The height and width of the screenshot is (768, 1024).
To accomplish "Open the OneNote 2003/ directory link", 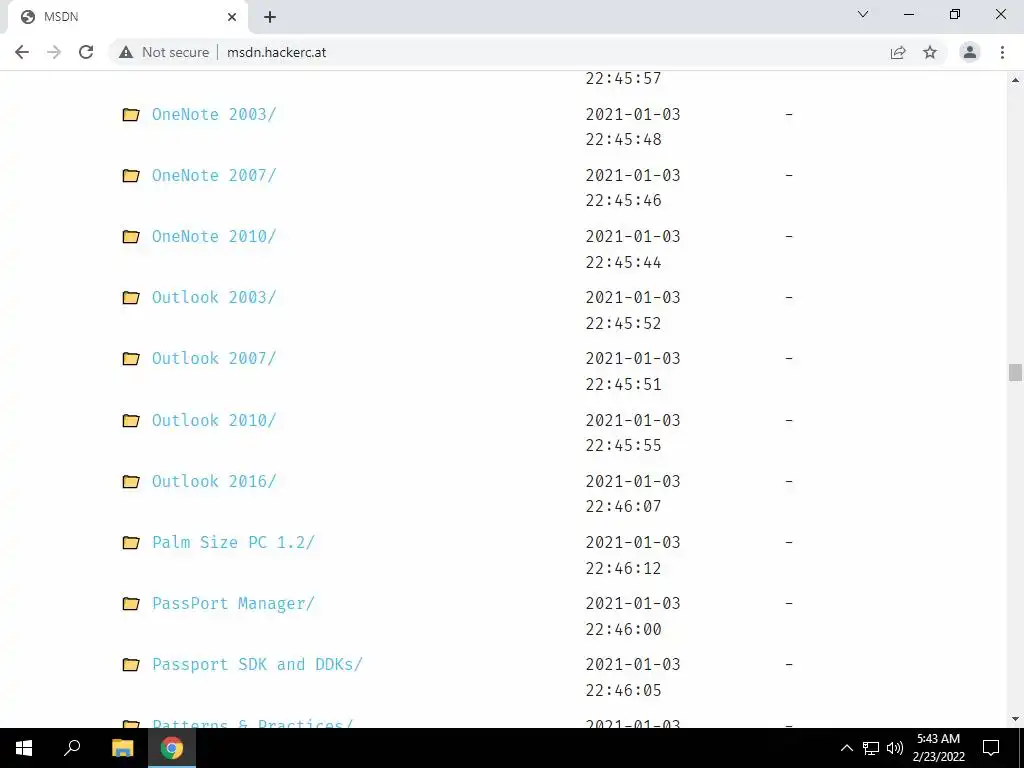I will click(214, 114).
